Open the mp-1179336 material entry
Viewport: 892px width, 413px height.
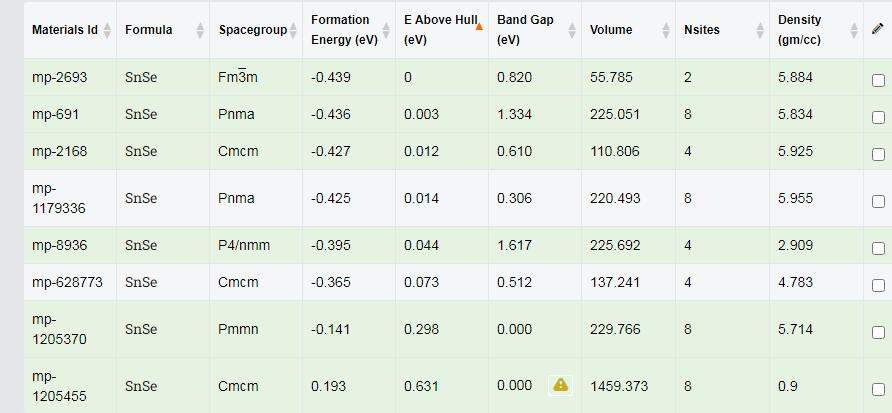(x=62, y=198)
